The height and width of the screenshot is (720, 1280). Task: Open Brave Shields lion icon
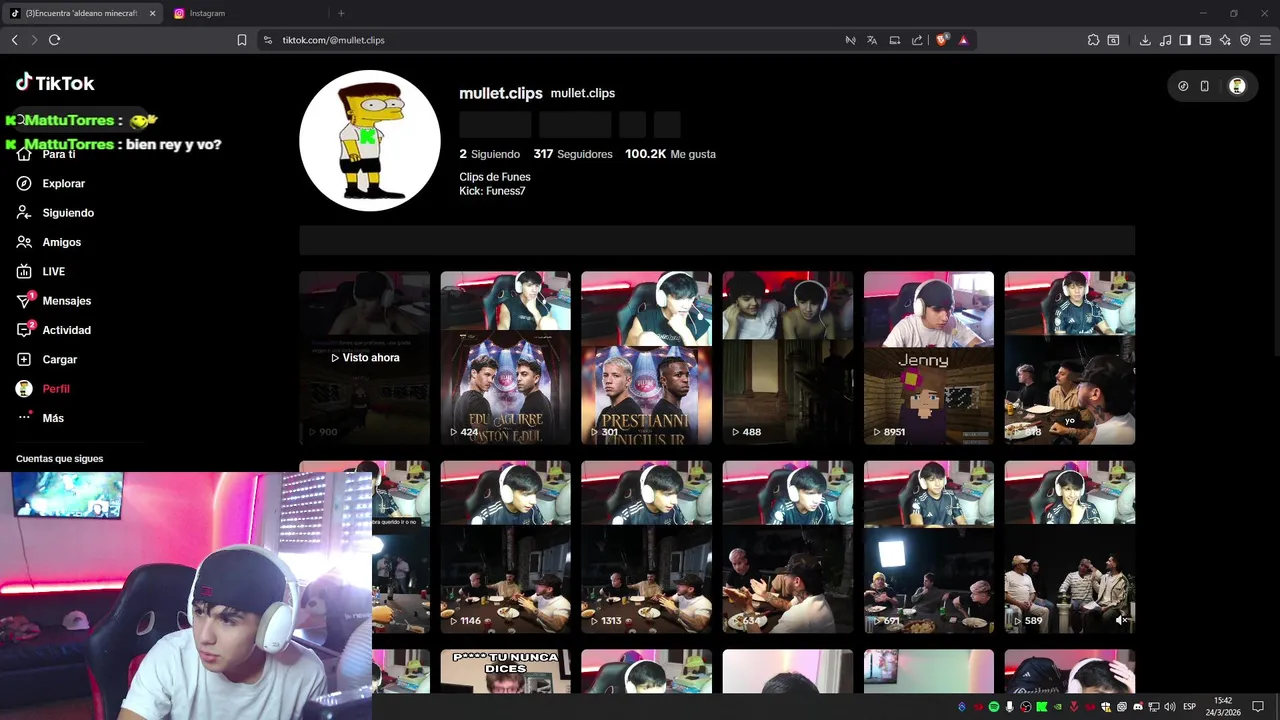(x=941, y=40)
